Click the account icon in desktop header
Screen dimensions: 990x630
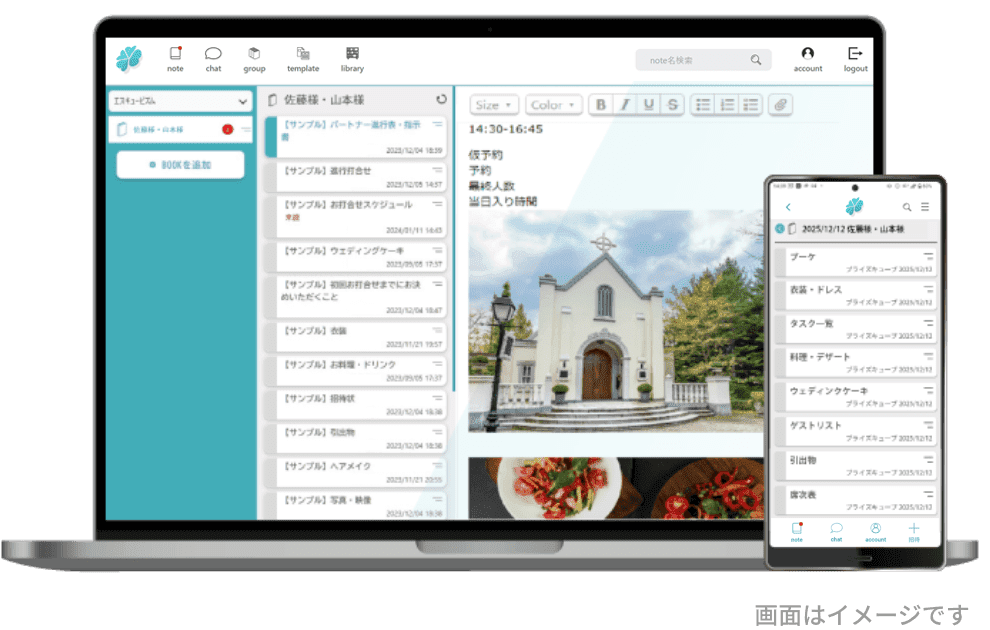pos(808,58)
